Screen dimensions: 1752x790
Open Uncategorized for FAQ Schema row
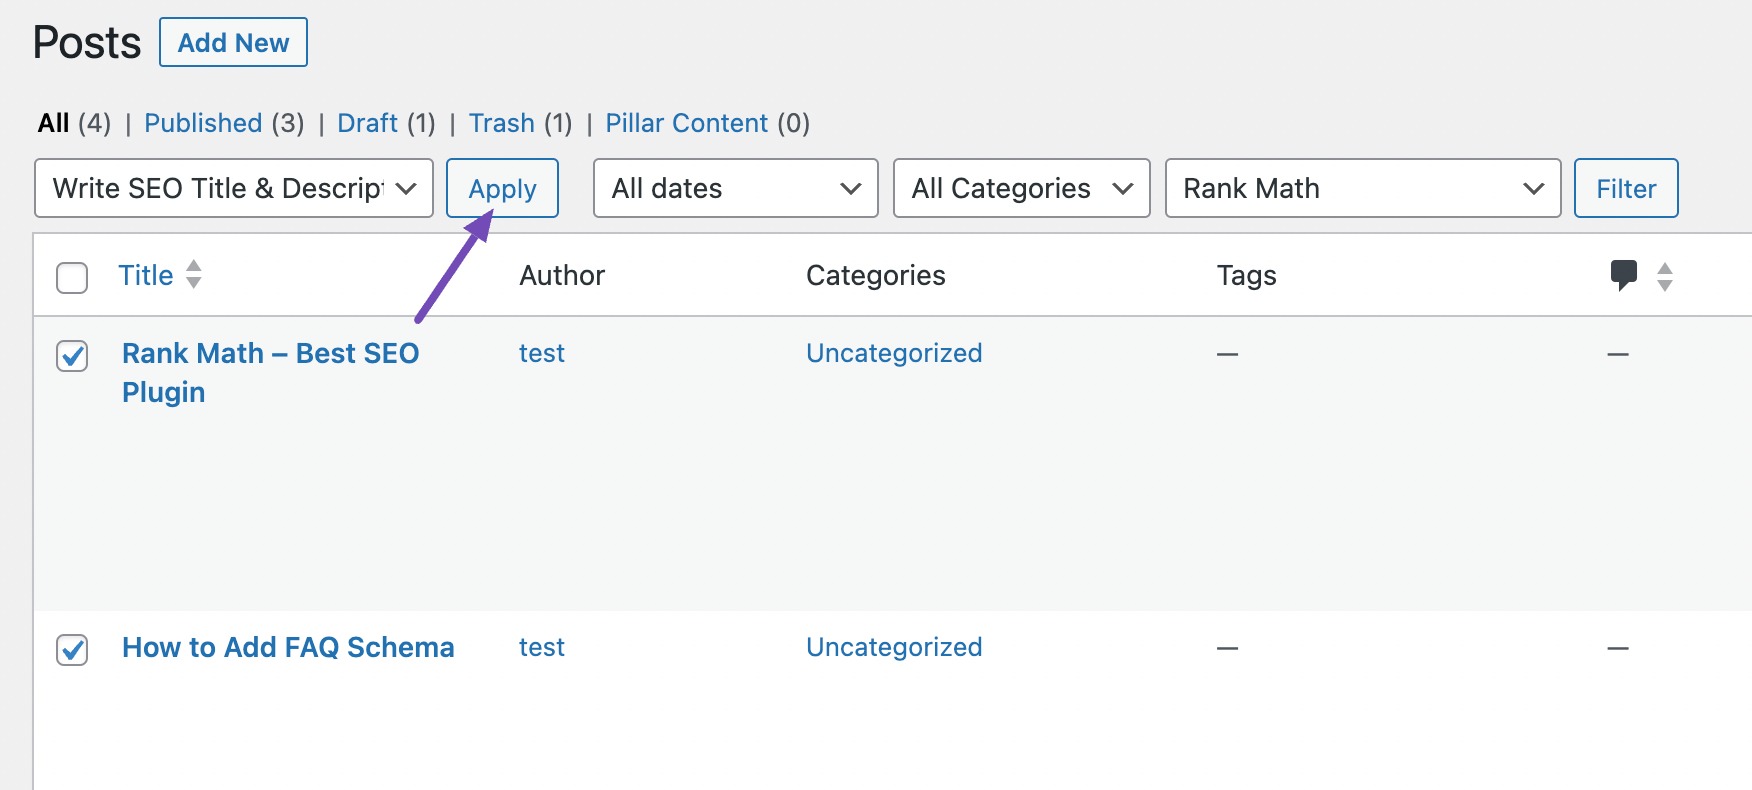pyautogui.click(x=894, y=647)
